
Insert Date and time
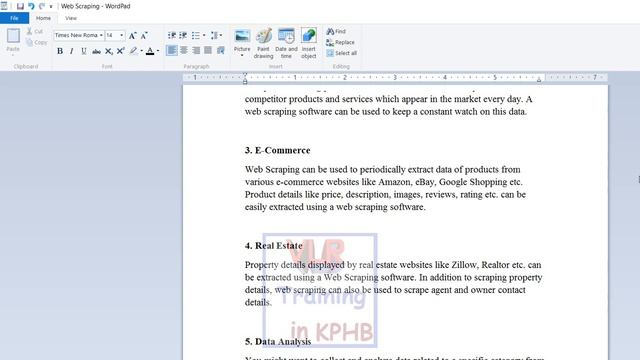pyautogui.click(x=286, y=43)
